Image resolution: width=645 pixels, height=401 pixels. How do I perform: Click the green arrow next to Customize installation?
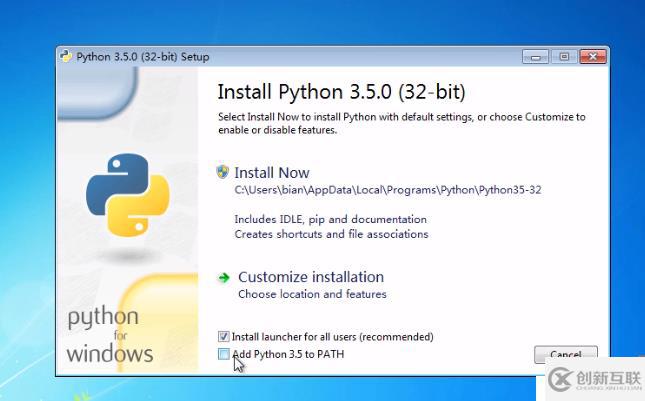224,278
